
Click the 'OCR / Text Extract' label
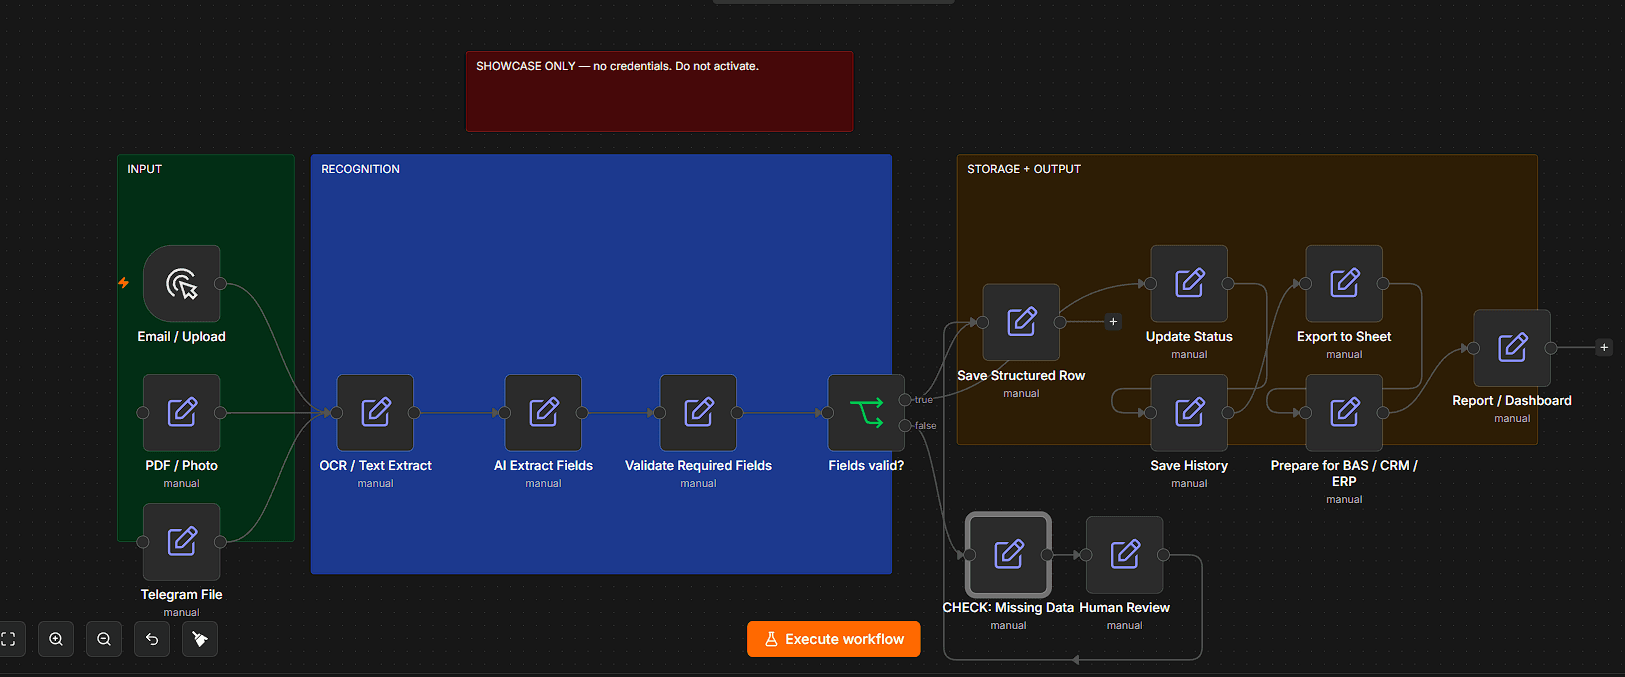coord(375,466)
